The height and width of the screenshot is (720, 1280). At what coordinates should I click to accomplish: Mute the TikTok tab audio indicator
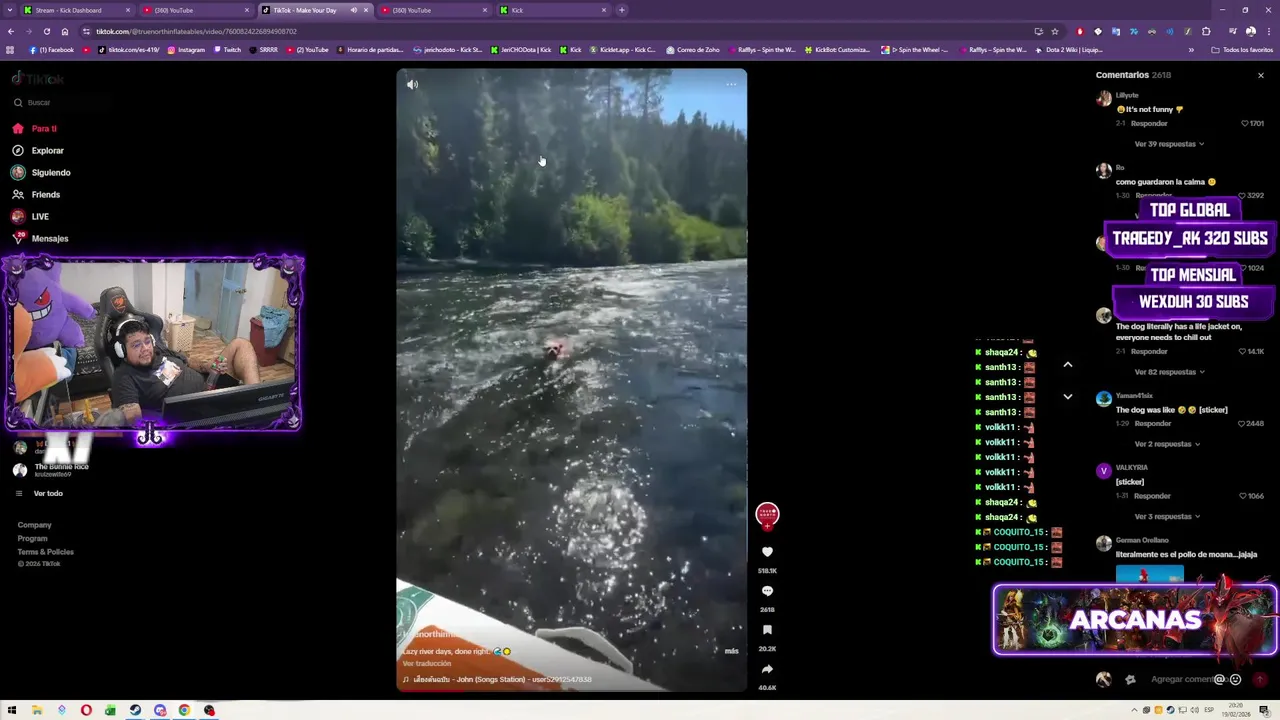pyautogui.click(x=353, y=10)
